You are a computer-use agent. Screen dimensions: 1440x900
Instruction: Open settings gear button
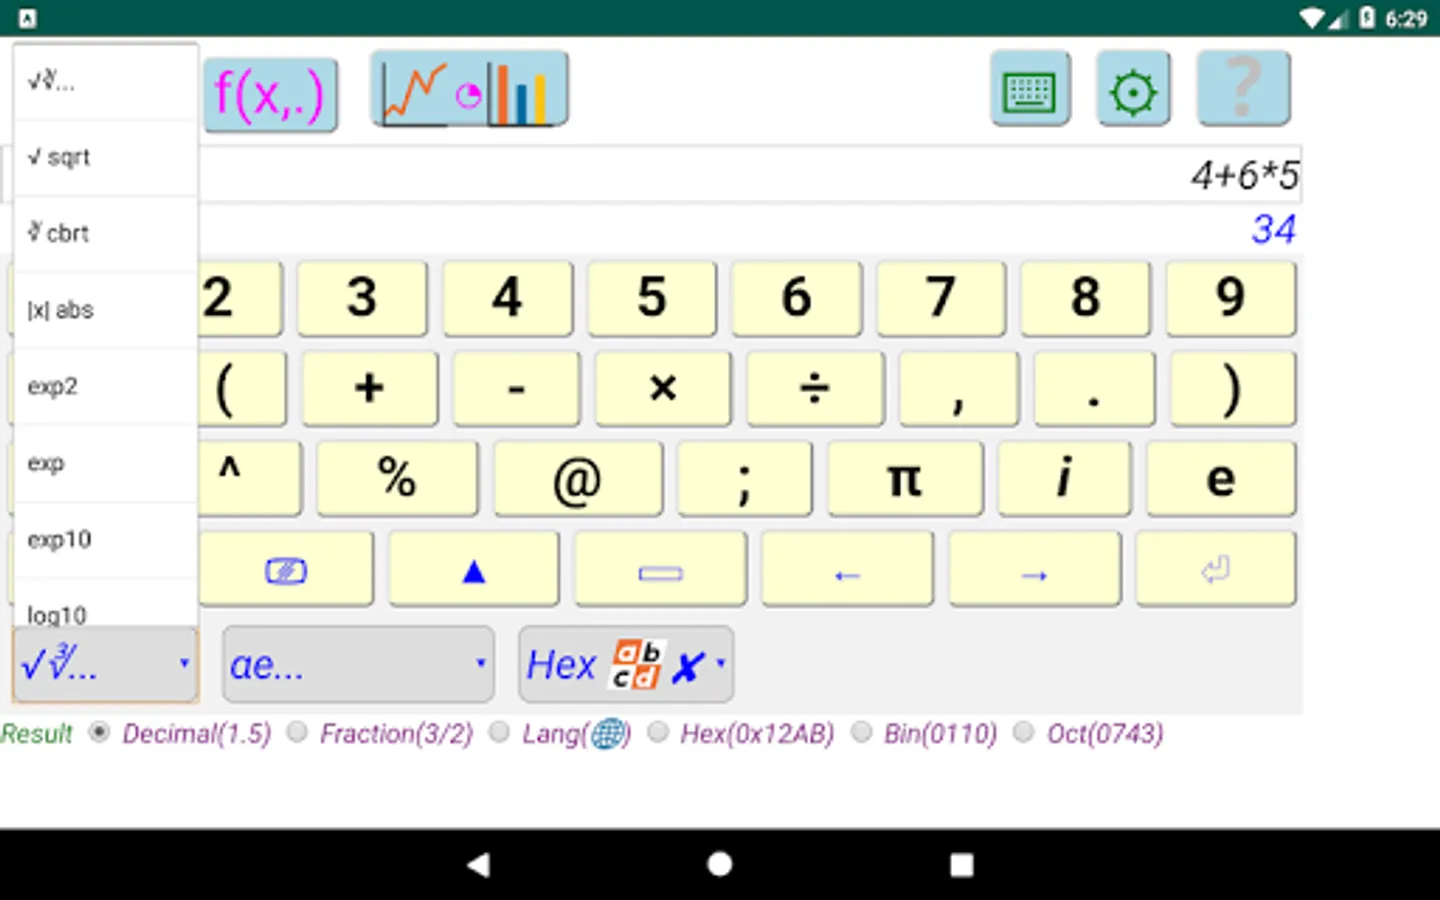[1133, 89]
